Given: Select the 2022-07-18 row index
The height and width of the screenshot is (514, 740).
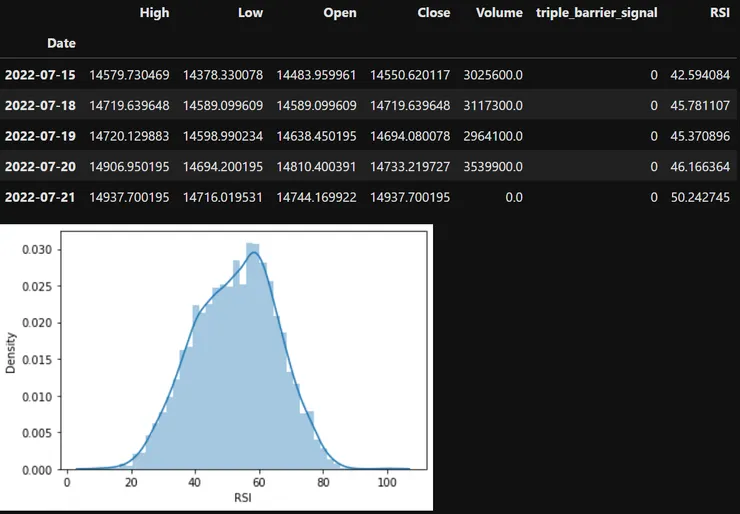Looking at the screenshot, I should pos(40,105).
